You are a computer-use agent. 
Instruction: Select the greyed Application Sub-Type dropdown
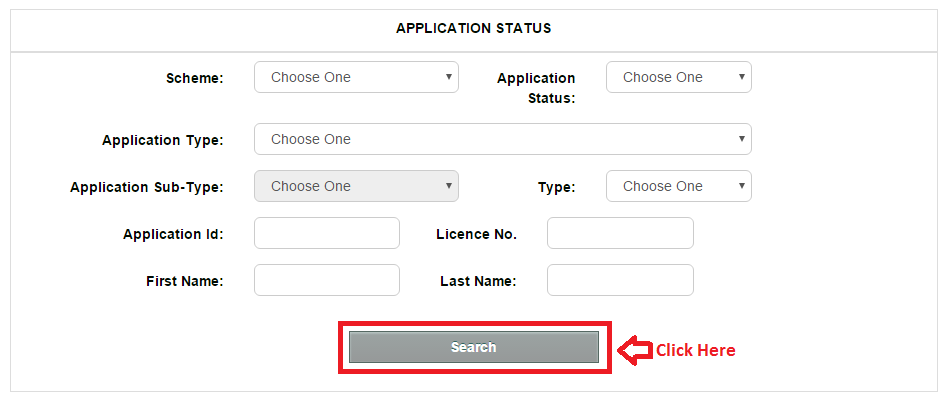[x=356, y=186]
